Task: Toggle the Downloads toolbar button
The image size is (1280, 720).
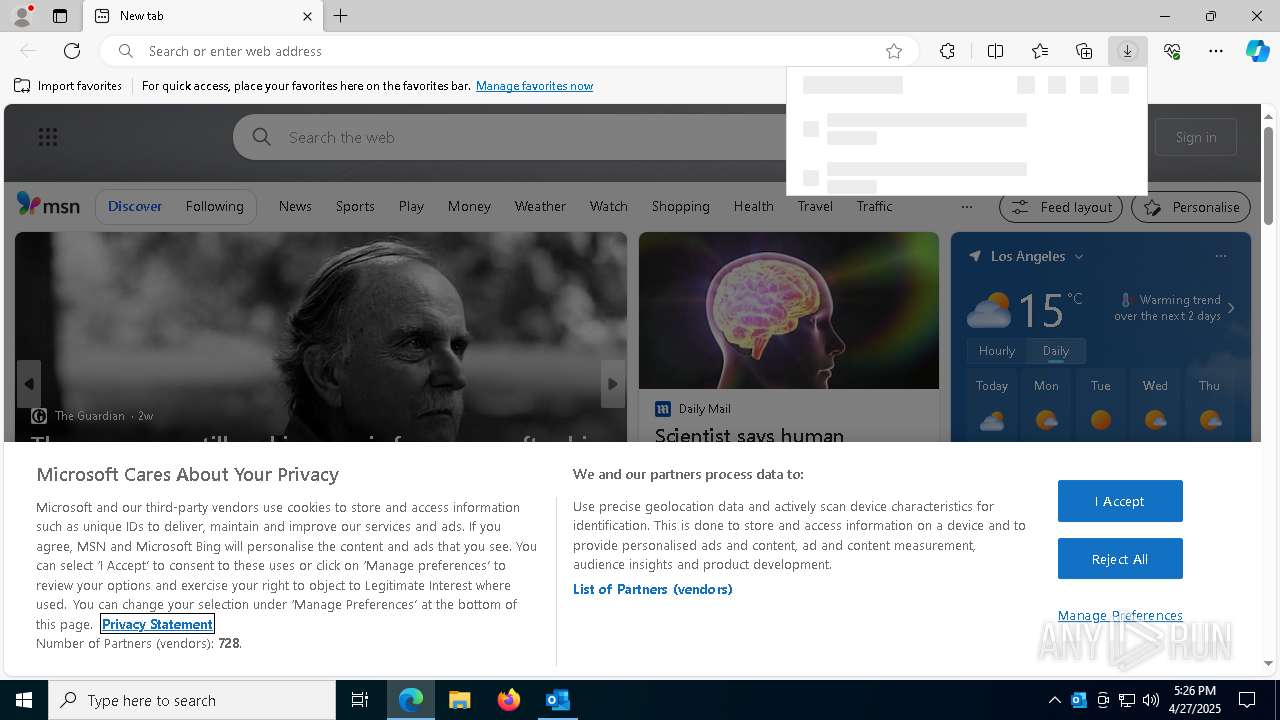Action: click(x=1127, y=51)
